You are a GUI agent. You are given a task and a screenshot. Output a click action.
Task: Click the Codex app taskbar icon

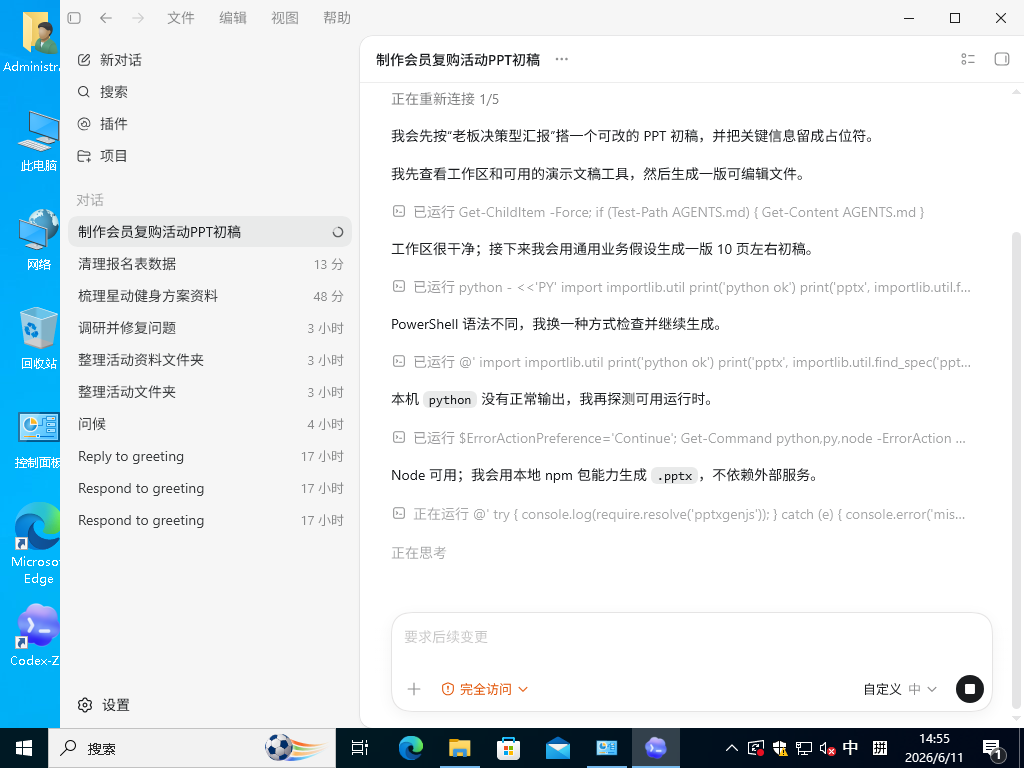[x=656, y=748]
